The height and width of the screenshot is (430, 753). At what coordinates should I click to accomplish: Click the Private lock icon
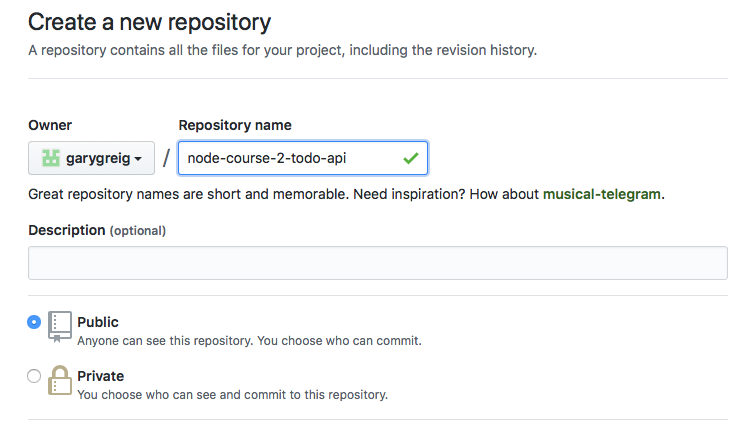[x=60, y=382]
